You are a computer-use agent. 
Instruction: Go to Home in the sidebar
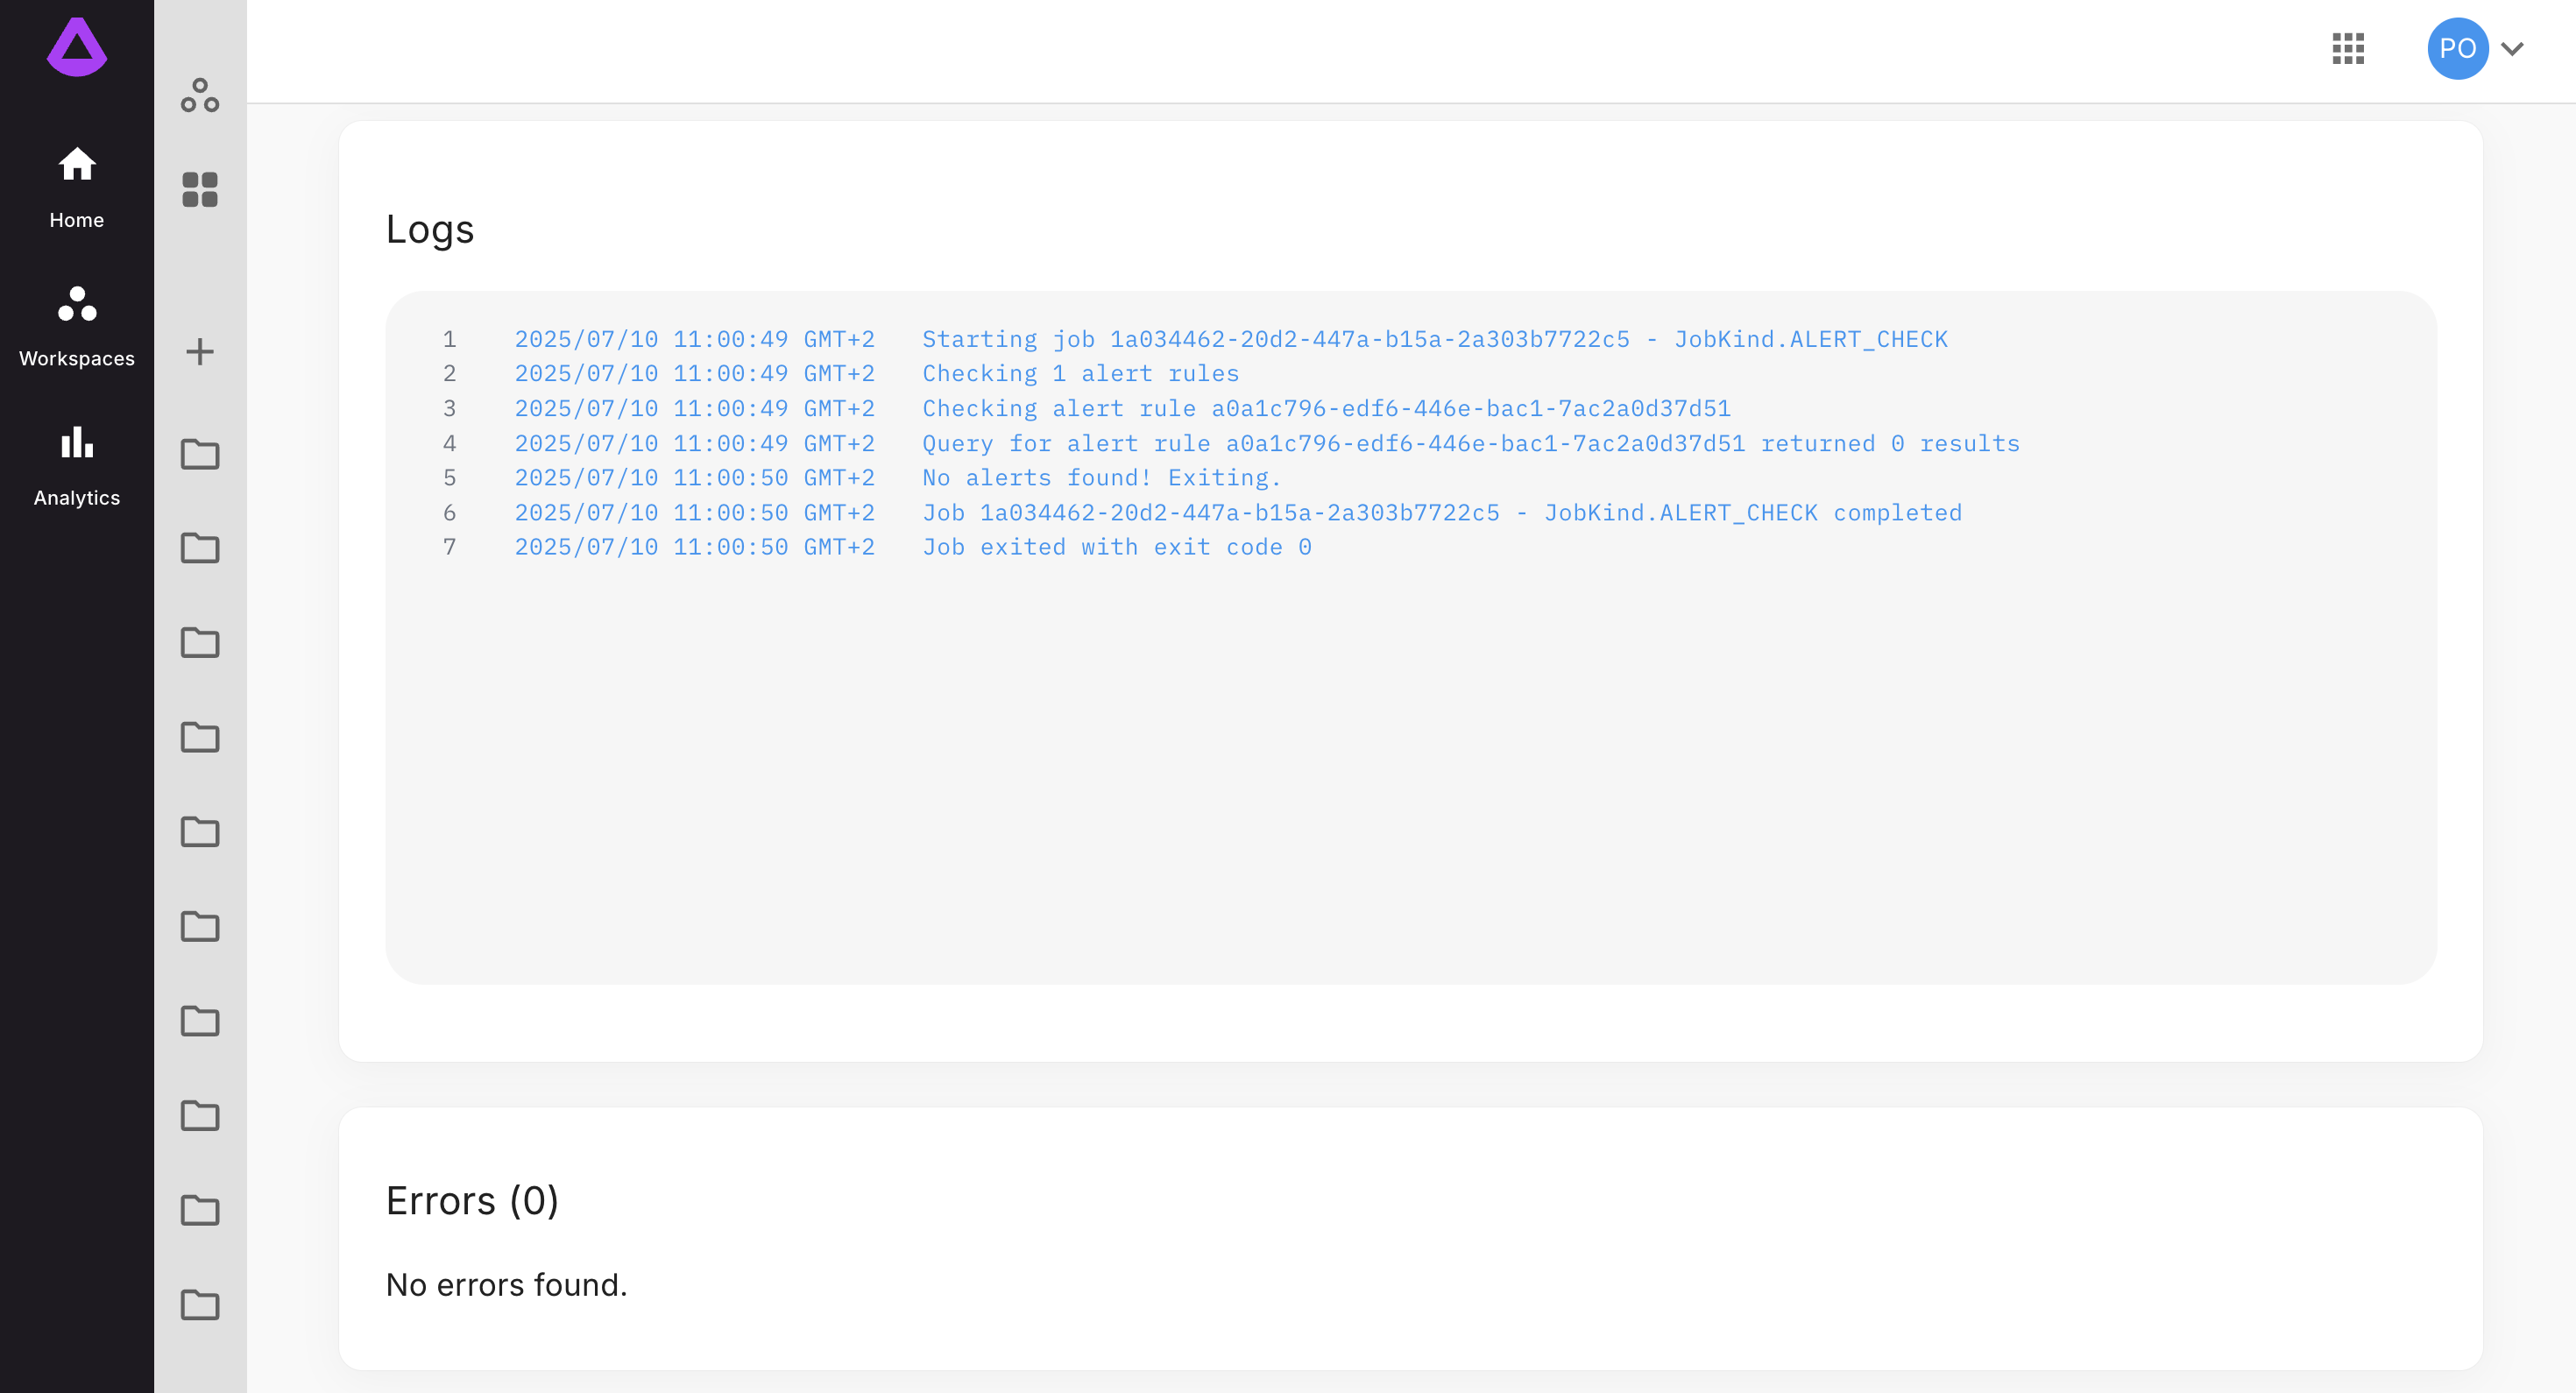(76, 188)
